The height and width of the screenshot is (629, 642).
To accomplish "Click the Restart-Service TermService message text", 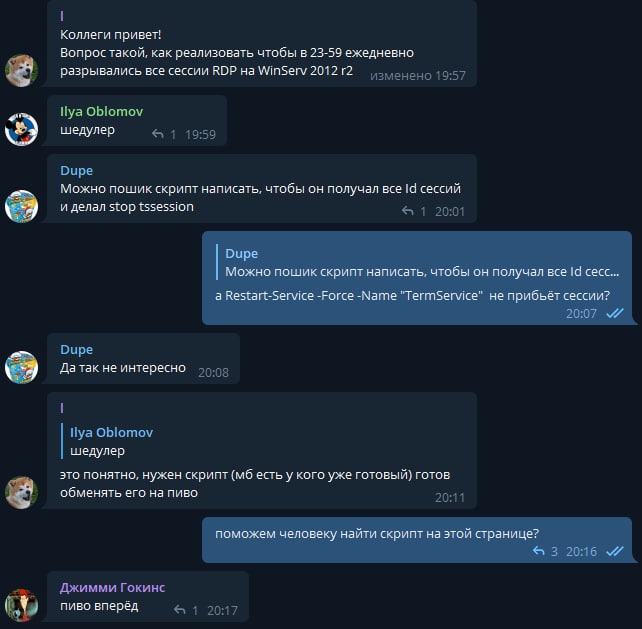I will tap(412, 295).
